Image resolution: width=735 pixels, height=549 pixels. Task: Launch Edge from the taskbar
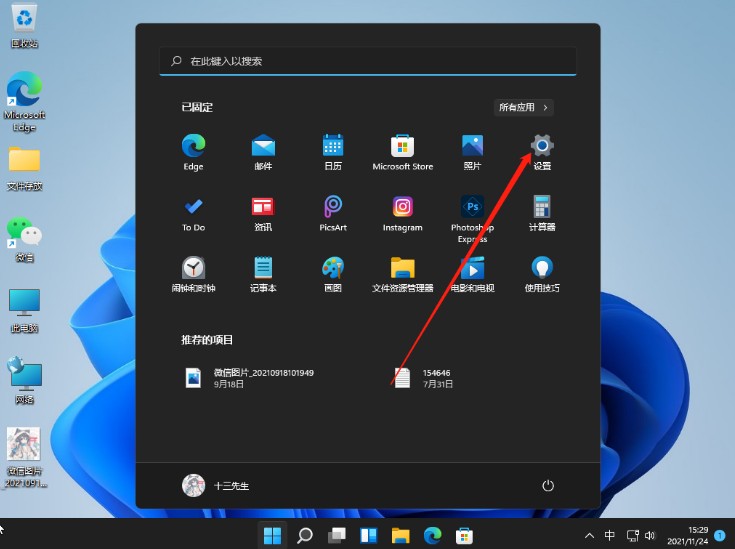pos(432,535)
